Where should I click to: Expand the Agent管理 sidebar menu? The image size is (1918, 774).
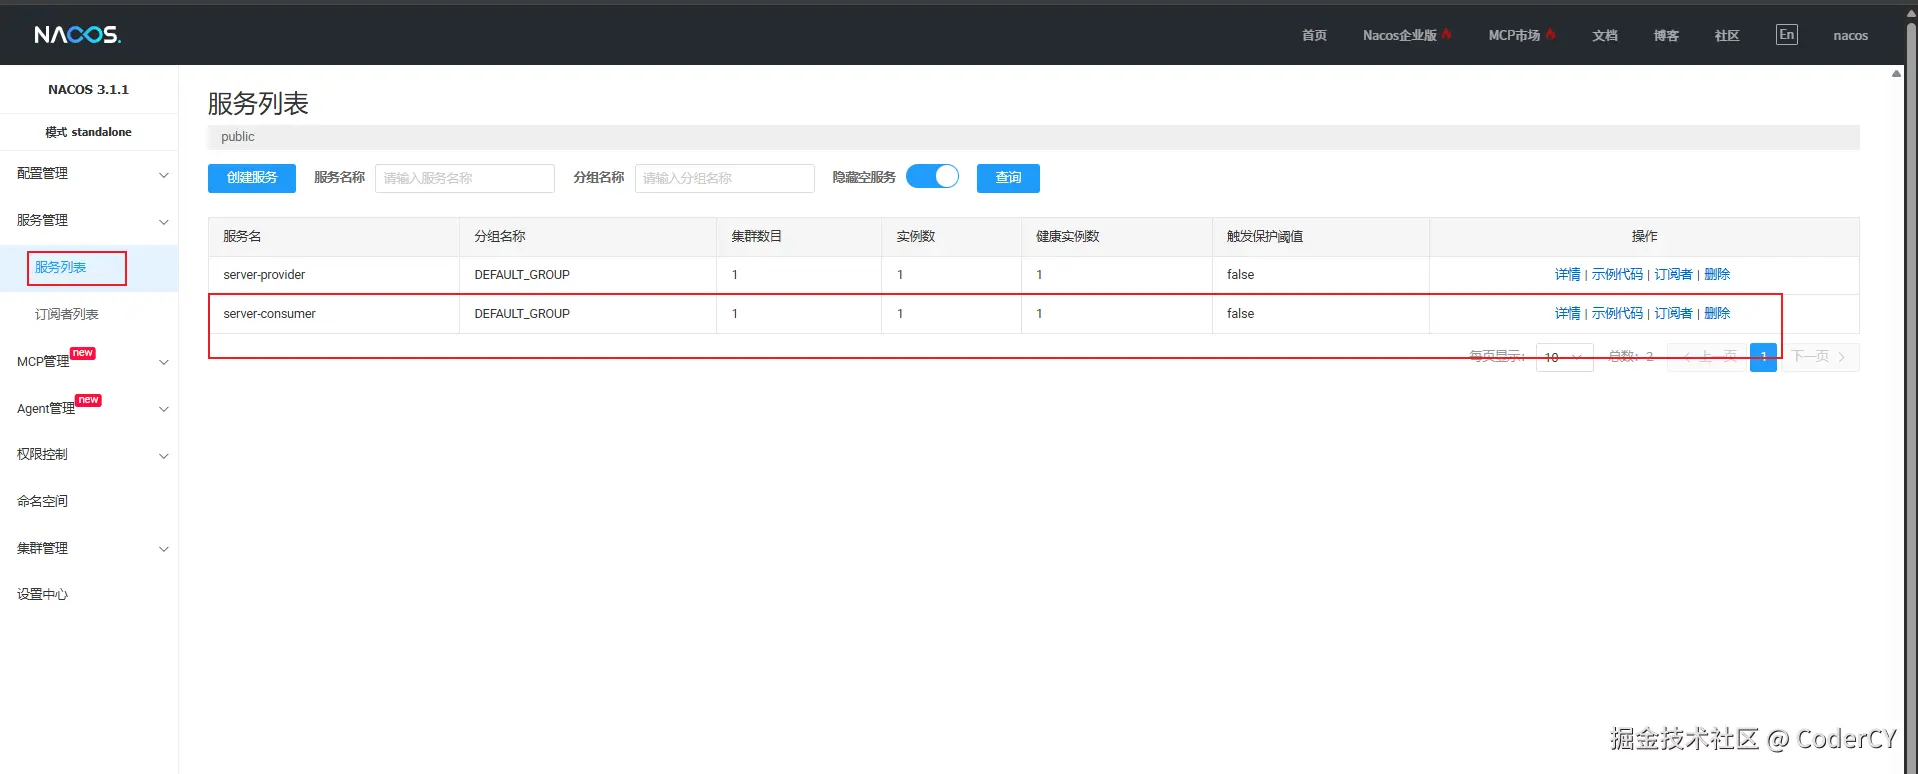89,408
